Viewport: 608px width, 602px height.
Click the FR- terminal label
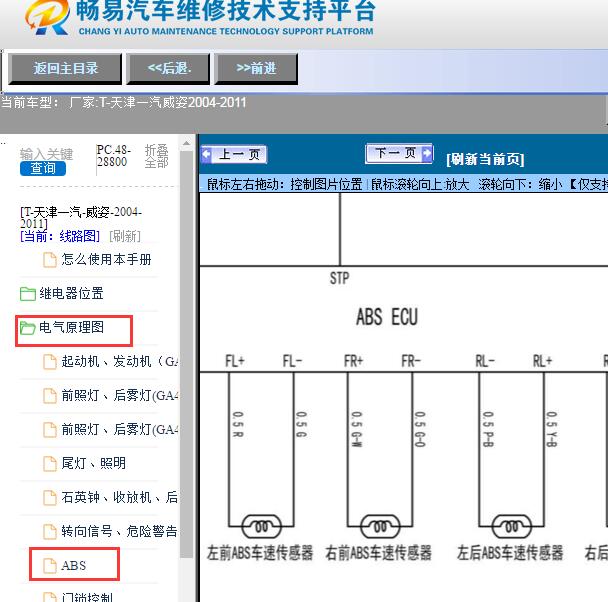point(411,361)
